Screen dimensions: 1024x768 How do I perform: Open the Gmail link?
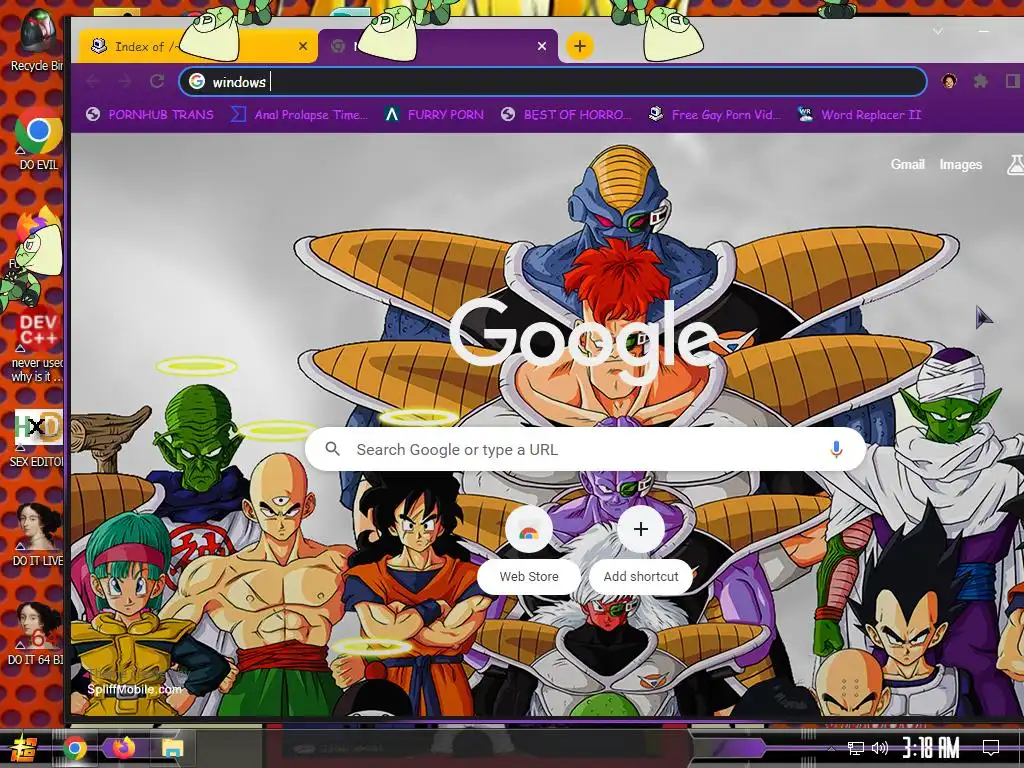click(908, 165)
